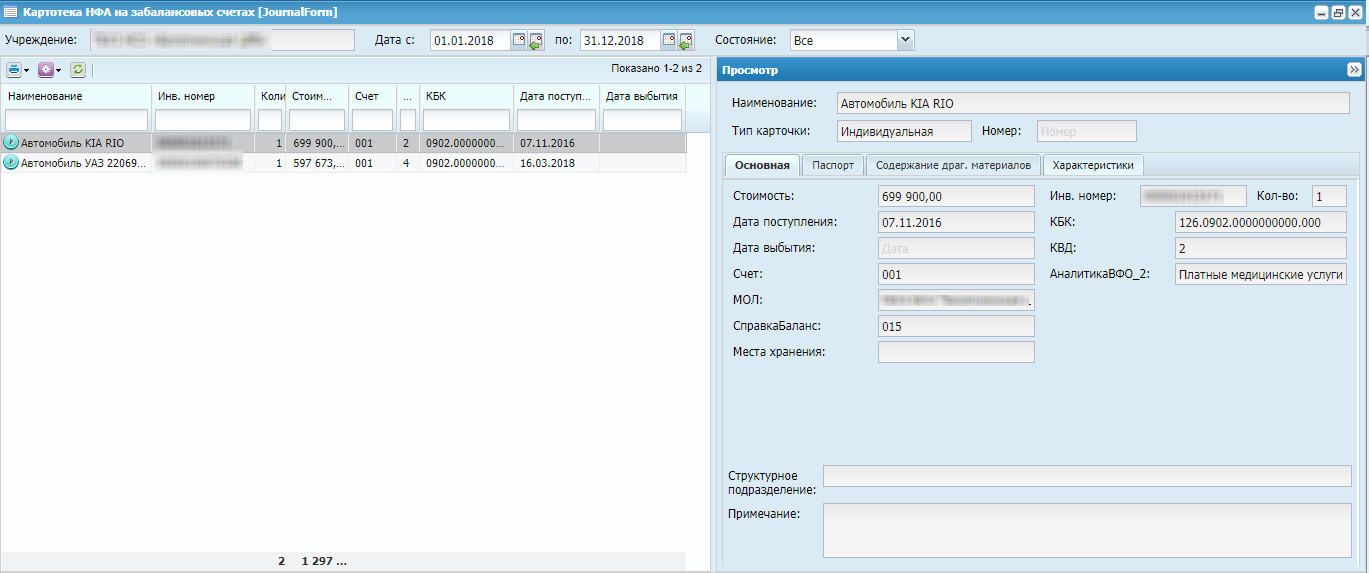This screenshot has width=1369, height=573.
Task: Click filter field under Дата выбытия column
Action: (642, 120)
